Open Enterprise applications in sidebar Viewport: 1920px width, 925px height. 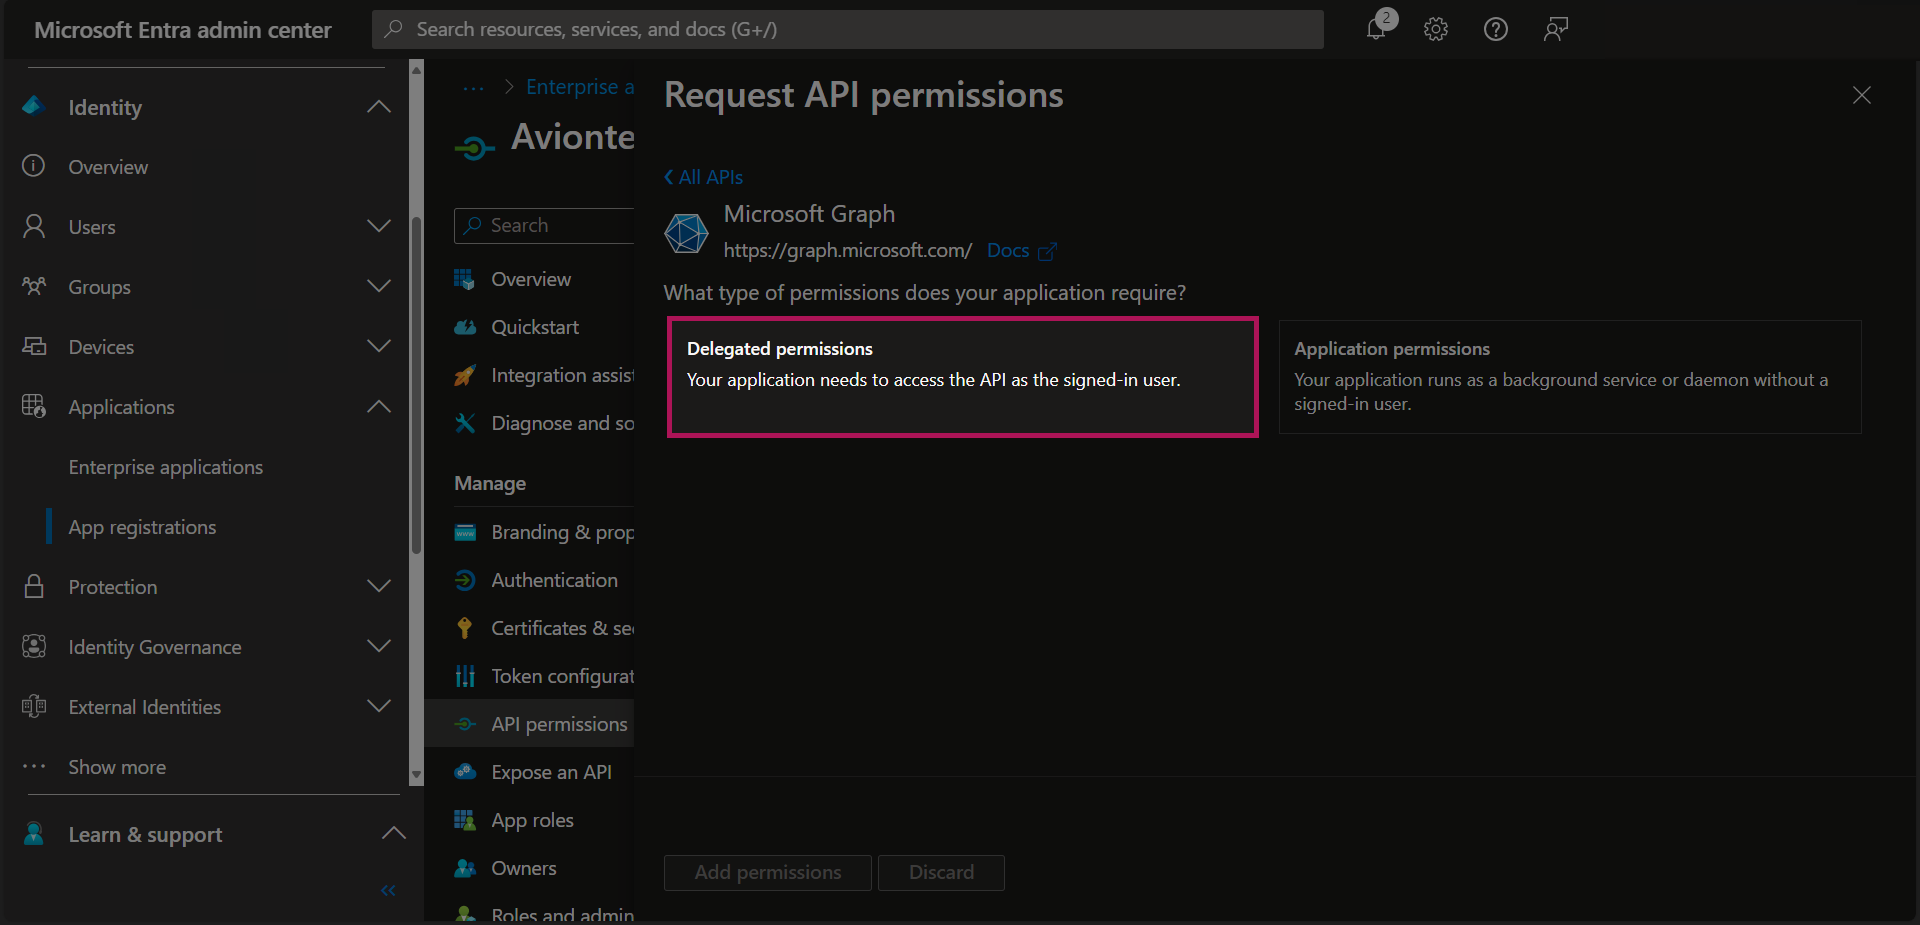tap(165, 467)
